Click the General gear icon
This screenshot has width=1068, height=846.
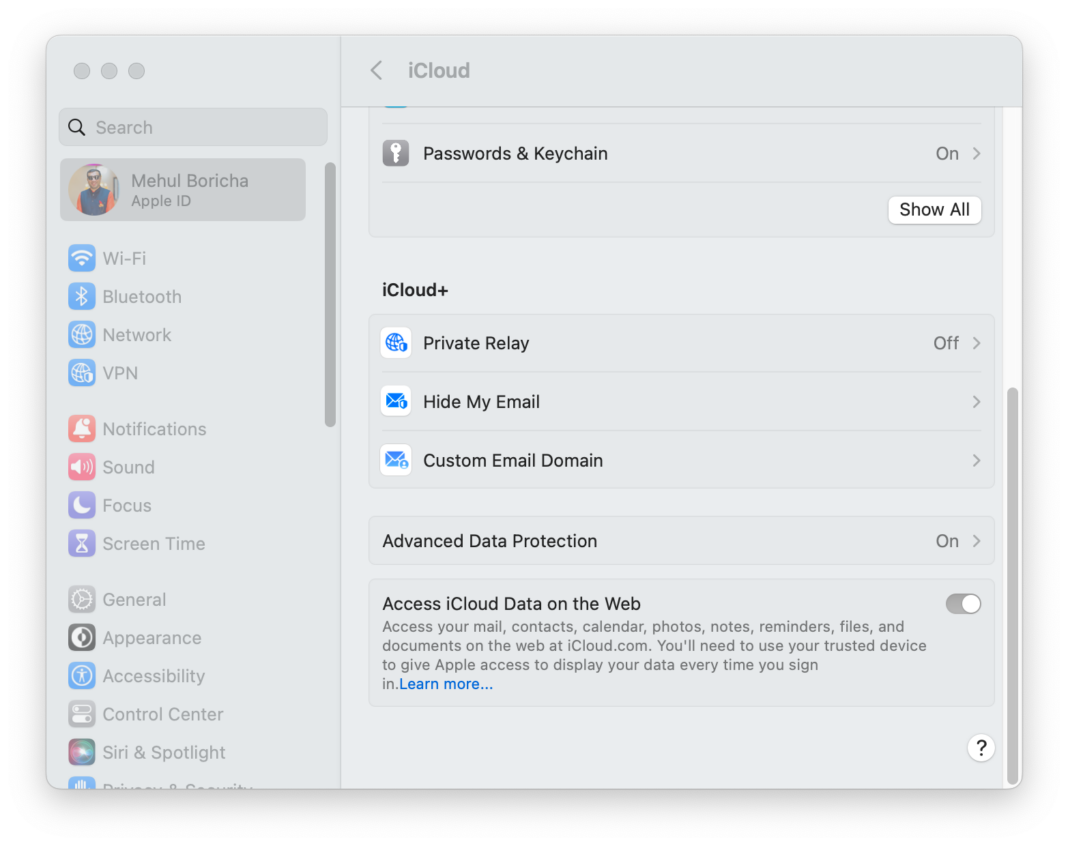tap(82, 599)
